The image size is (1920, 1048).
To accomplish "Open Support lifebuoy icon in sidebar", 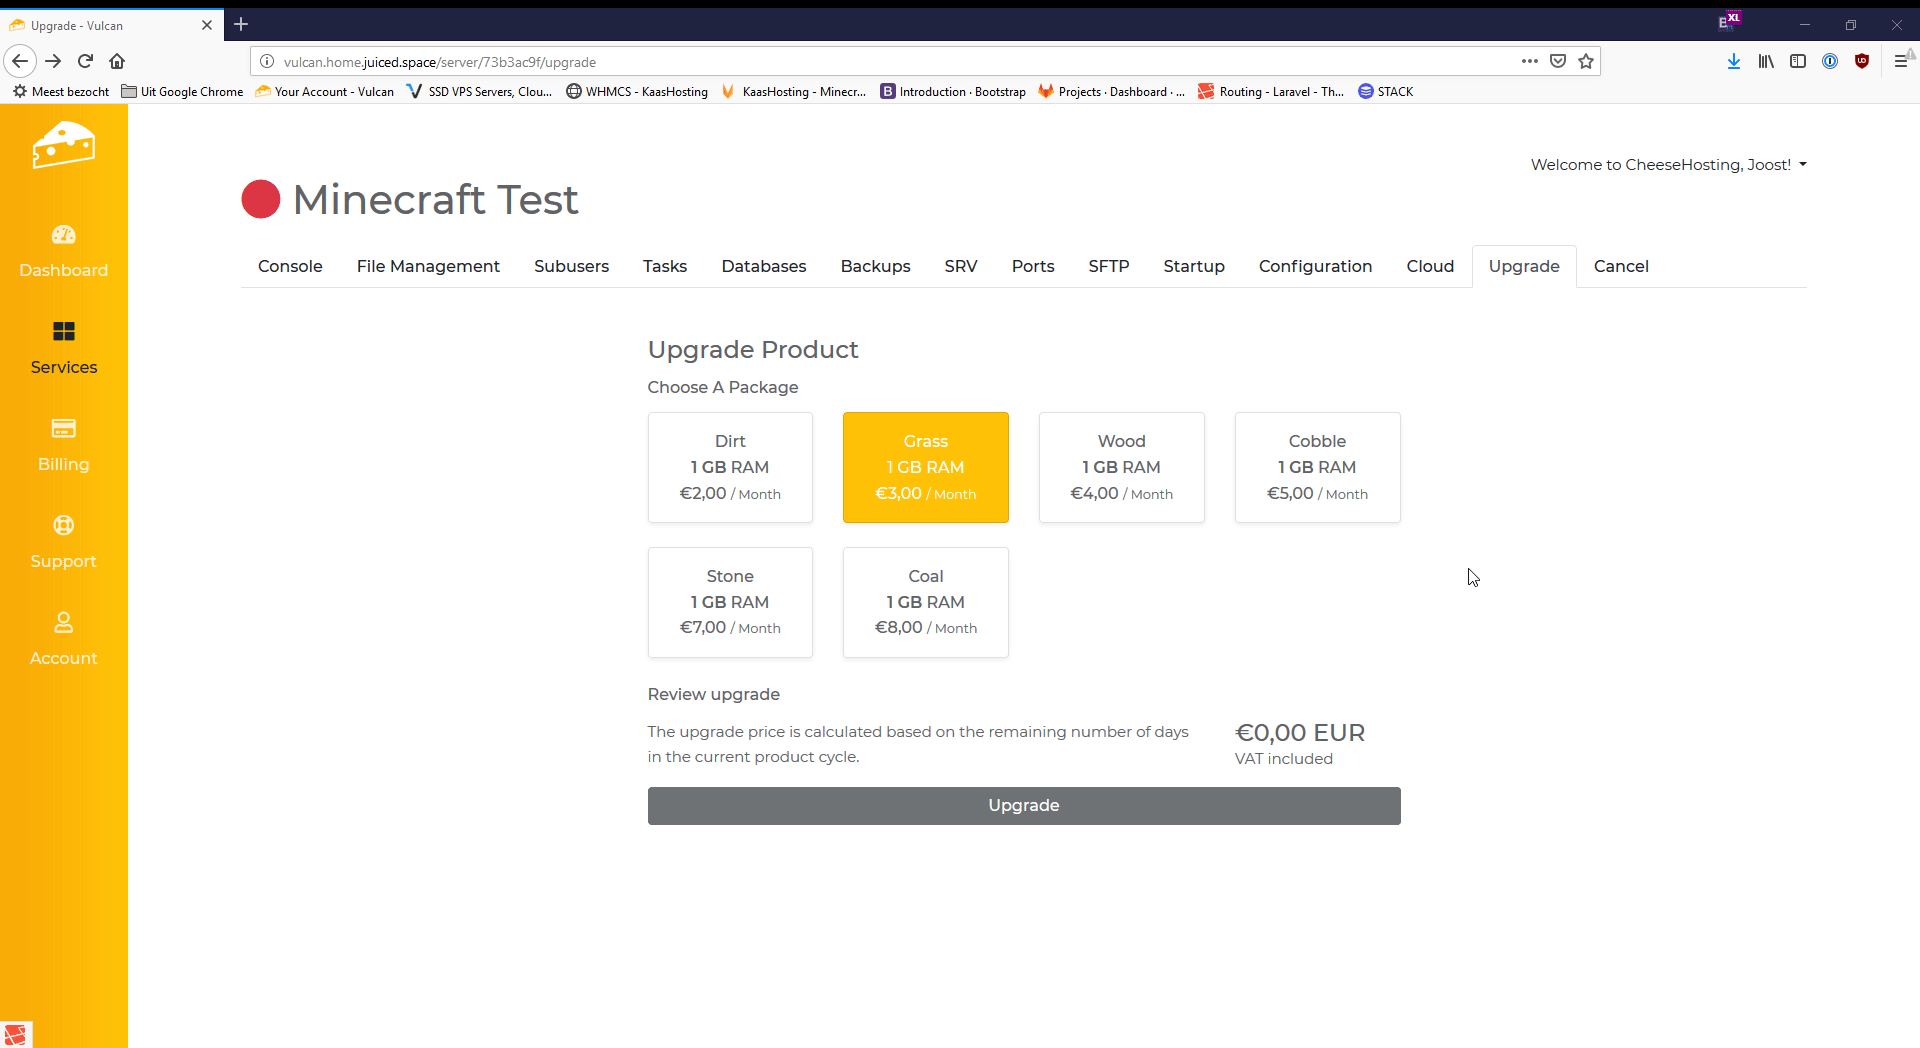I will pyautogui.click(x=63, y=526).
